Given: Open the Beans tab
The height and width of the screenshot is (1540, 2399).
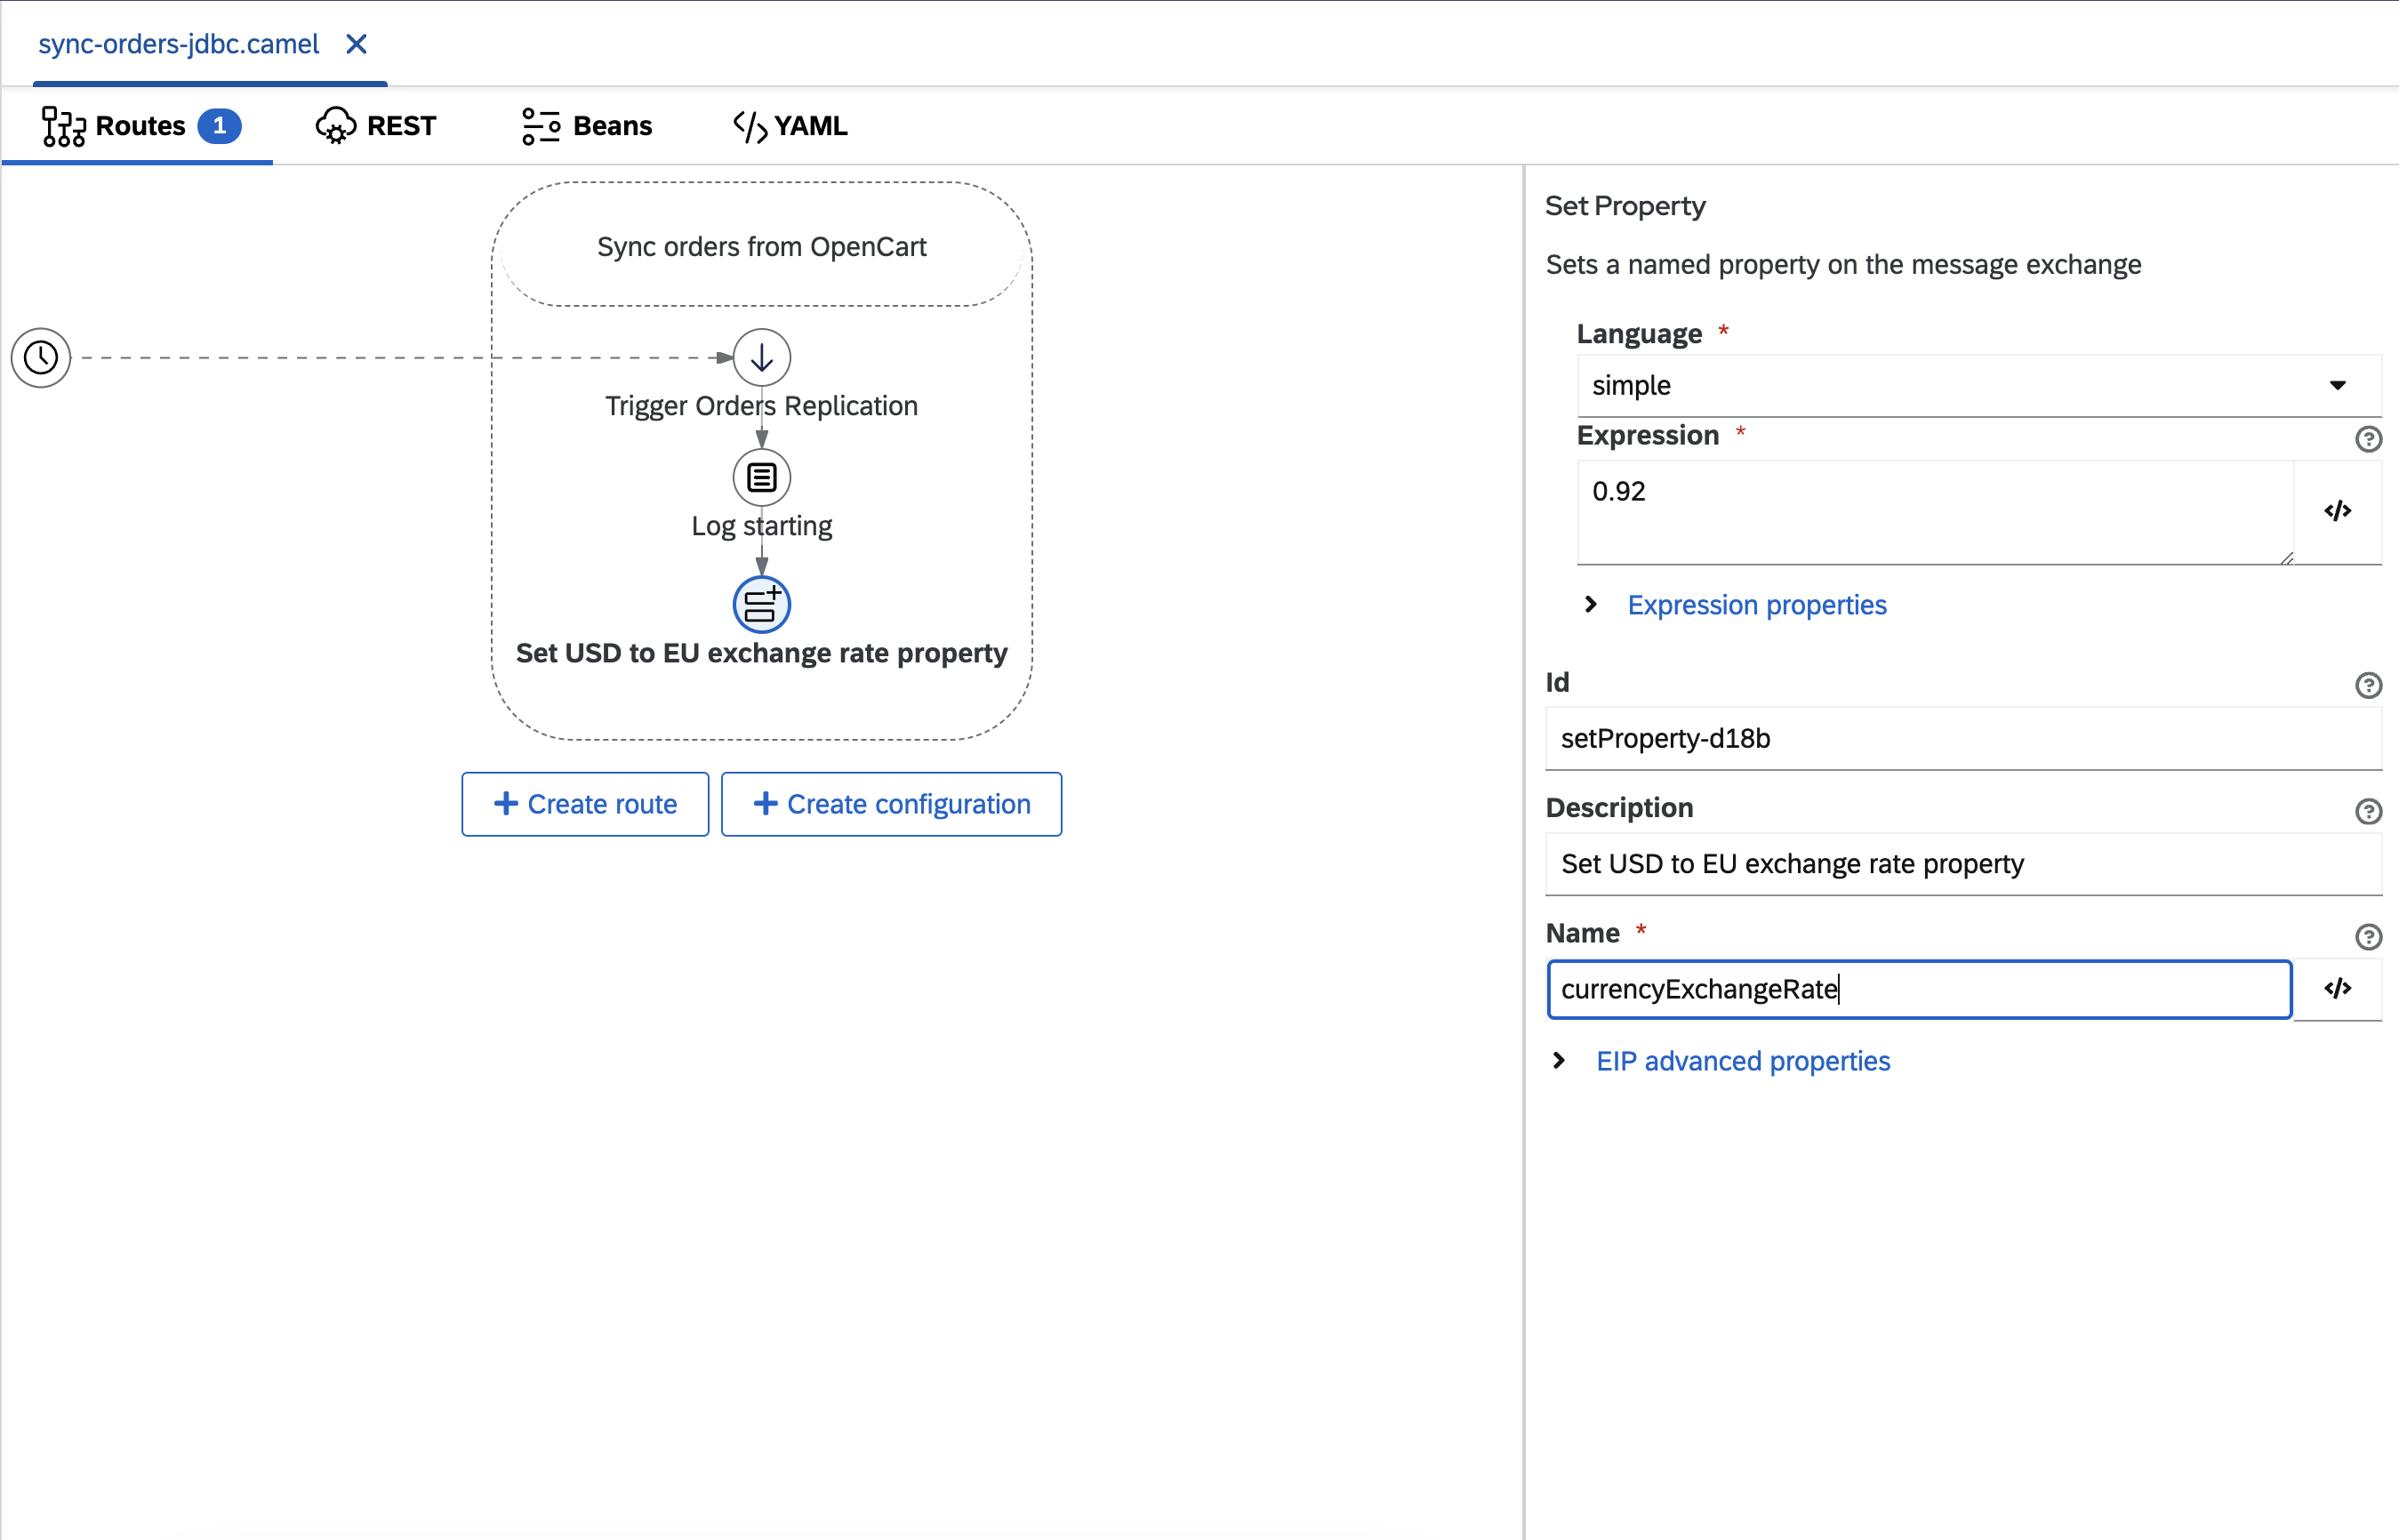Looking at the screenshot, I should (x=587, y=126).
